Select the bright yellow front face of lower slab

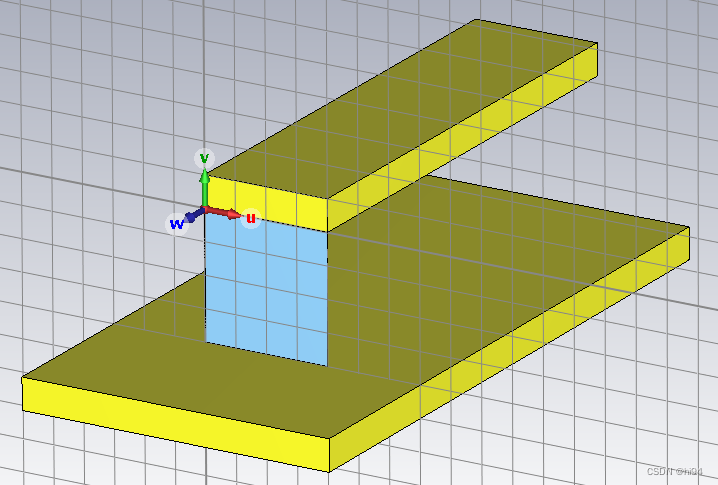point(176,424)
